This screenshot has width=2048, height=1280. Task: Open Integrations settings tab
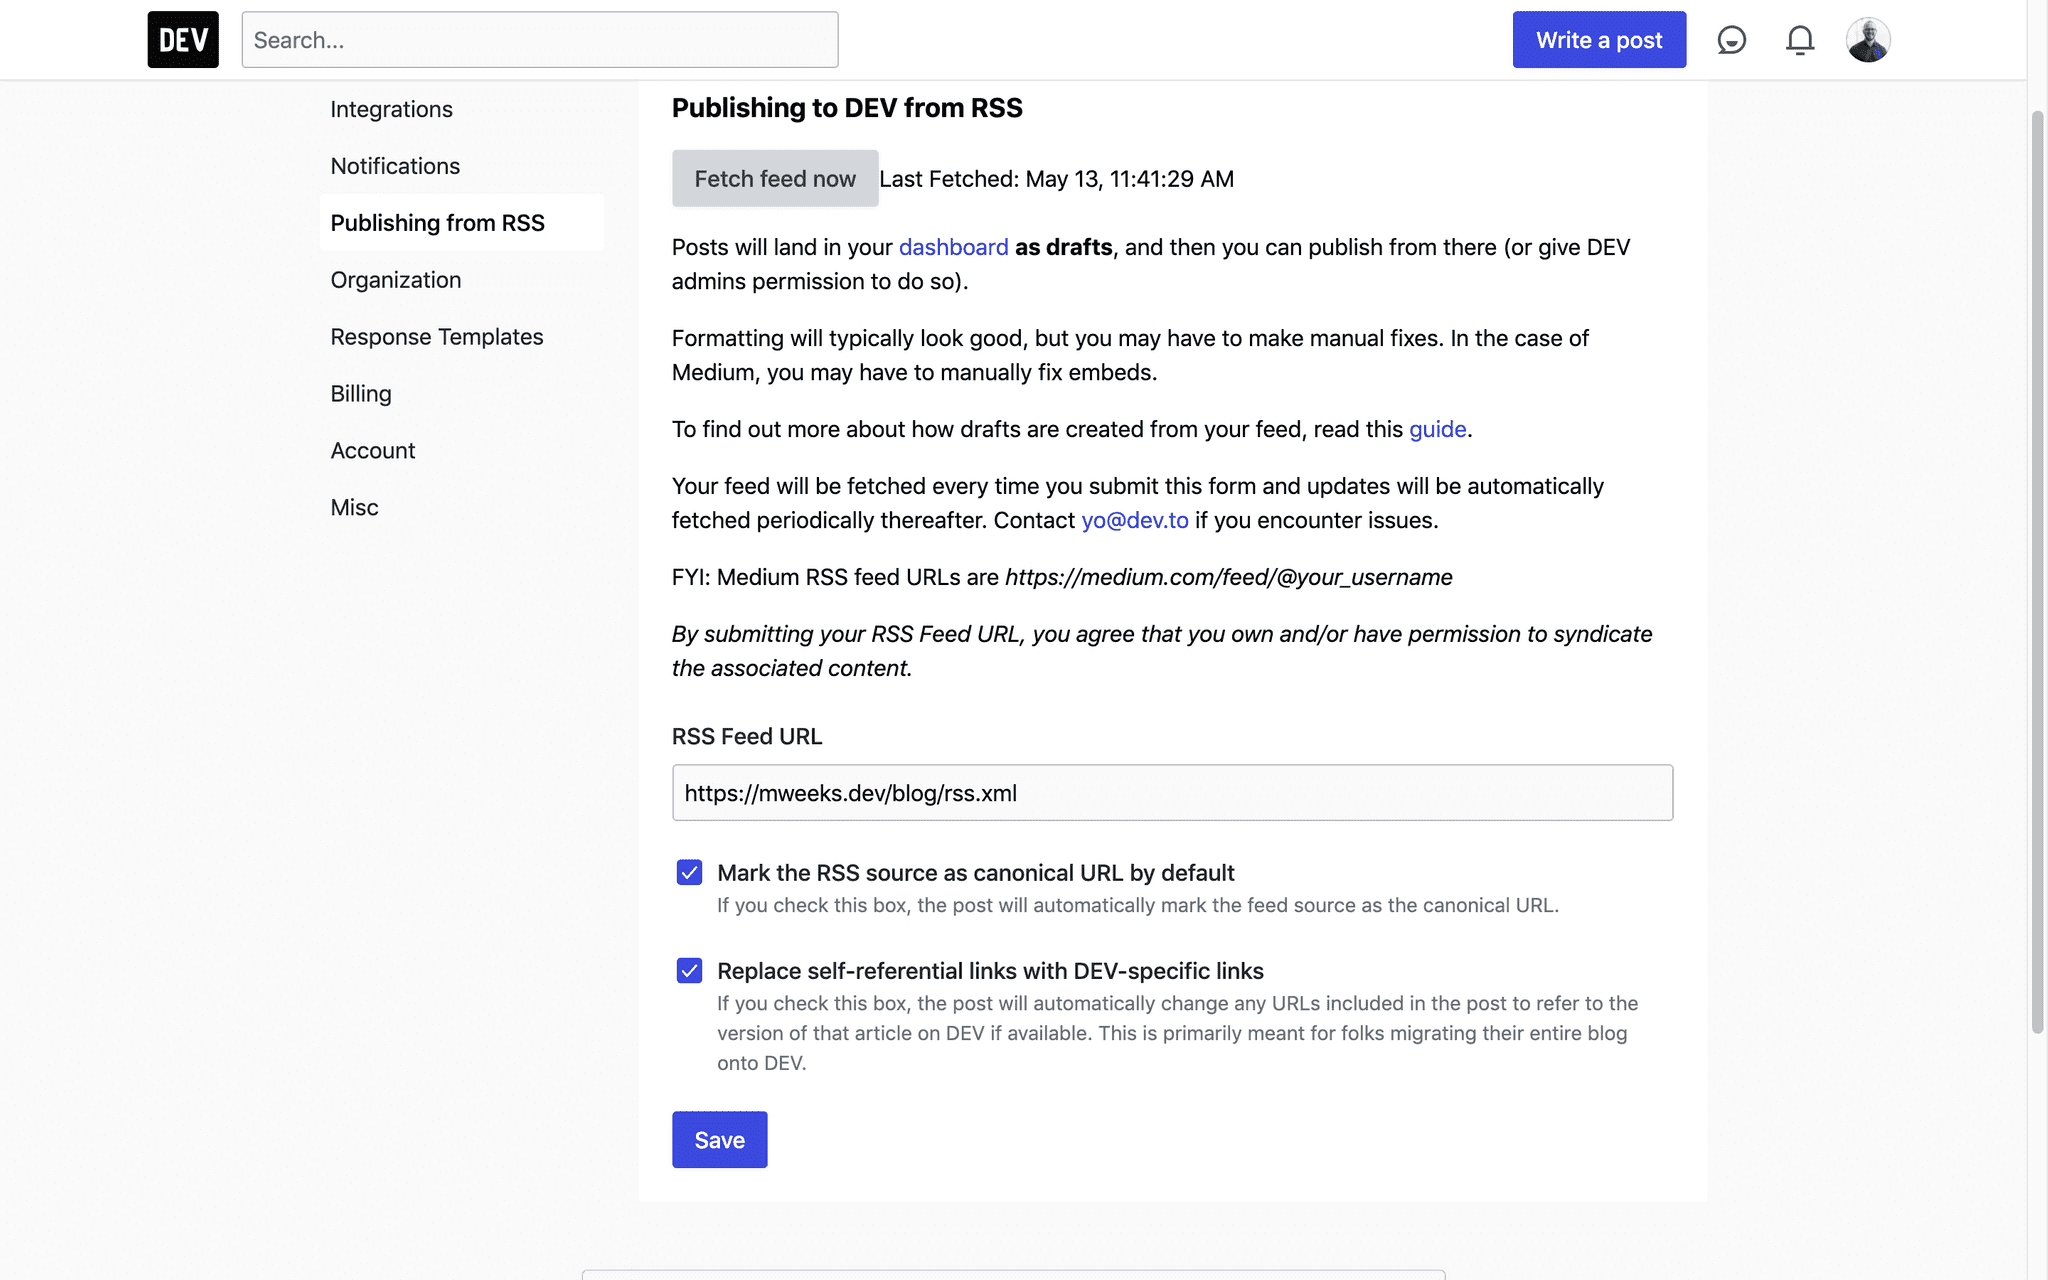[x=391, y=109]
